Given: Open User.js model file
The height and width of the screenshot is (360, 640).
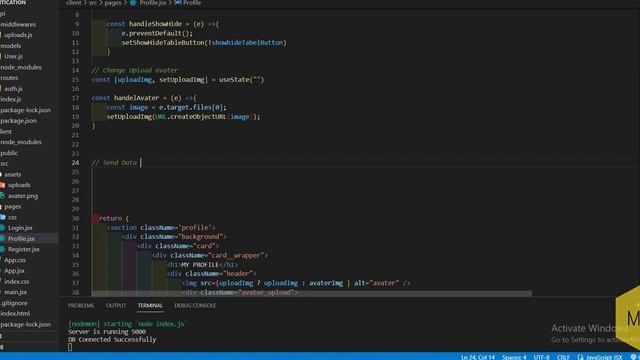Looking at the screenshot, I should point(13,56).
